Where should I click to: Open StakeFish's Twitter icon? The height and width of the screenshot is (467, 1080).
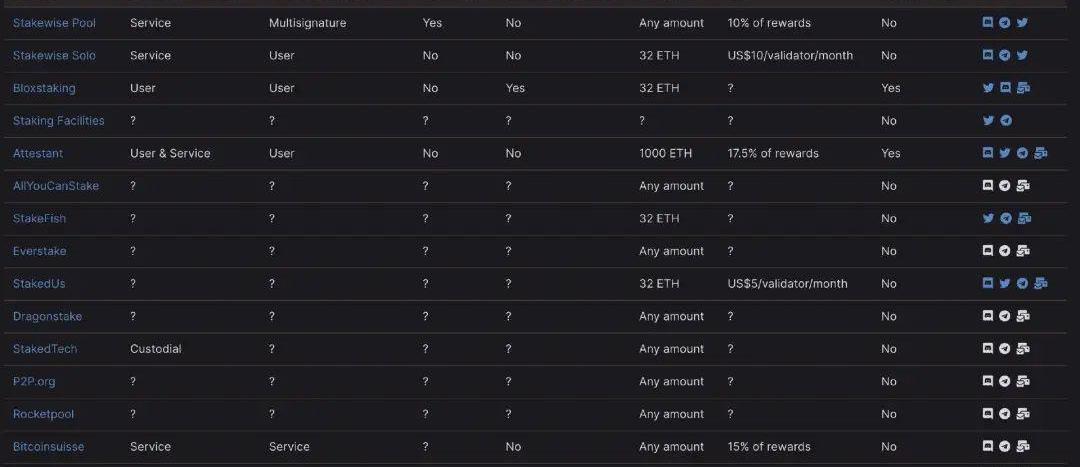(x=988, y=218)
